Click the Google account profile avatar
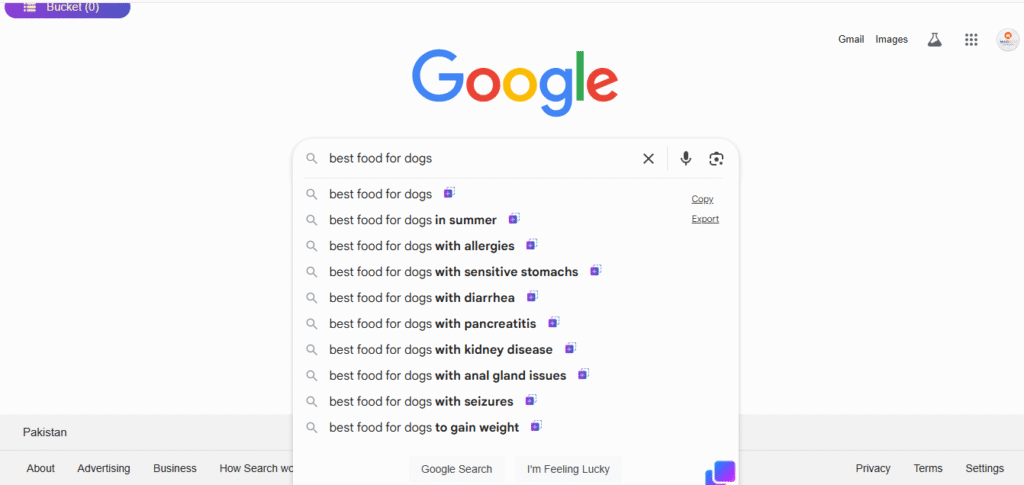 point(1007,40)
